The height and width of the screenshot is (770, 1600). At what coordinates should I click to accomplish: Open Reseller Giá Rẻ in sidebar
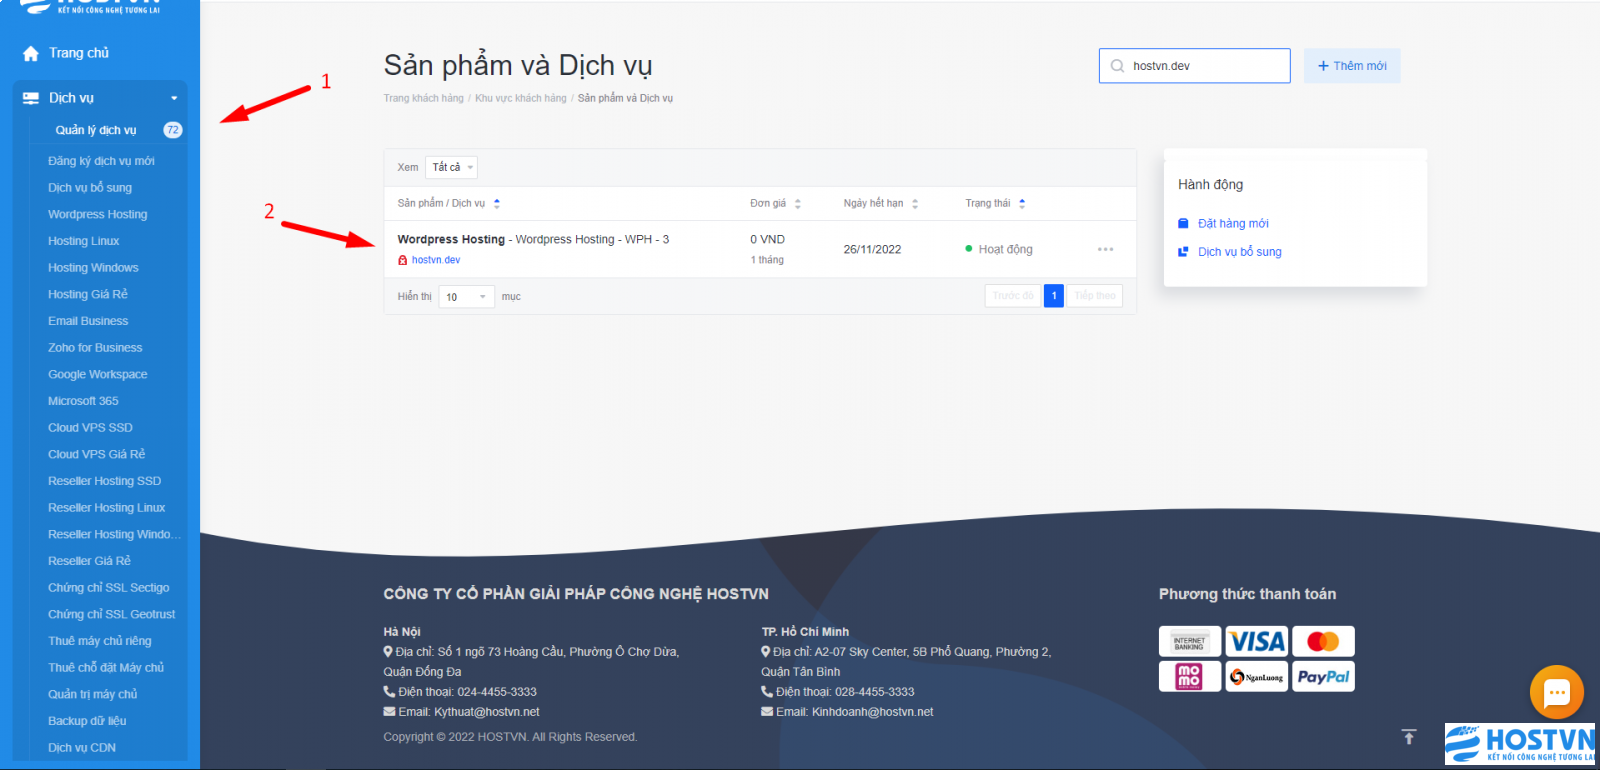90,561
